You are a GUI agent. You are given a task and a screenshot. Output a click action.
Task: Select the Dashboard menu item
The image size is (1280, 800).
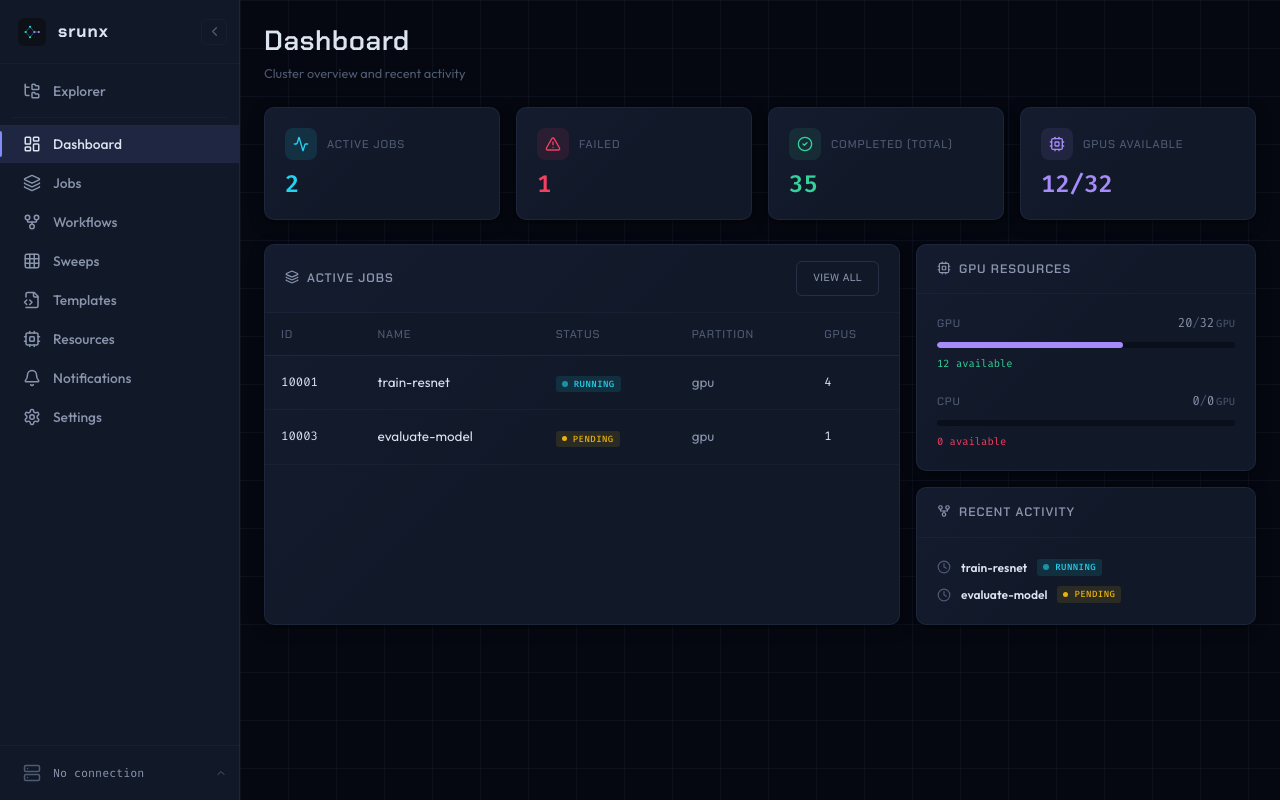pyautogui.click(x=87, y=144)
